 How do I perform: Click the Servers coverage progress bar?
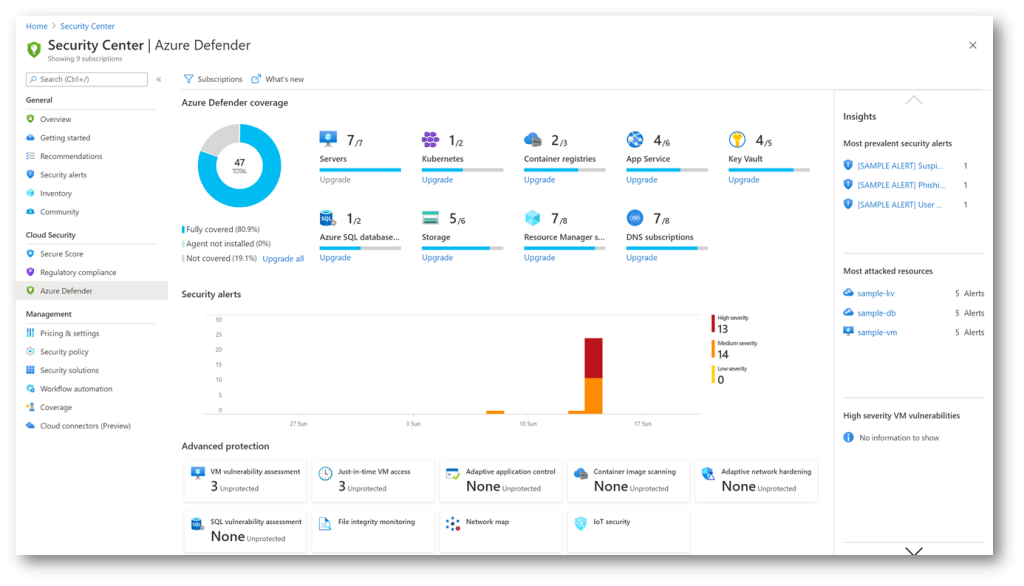click(x=360, y=170)
